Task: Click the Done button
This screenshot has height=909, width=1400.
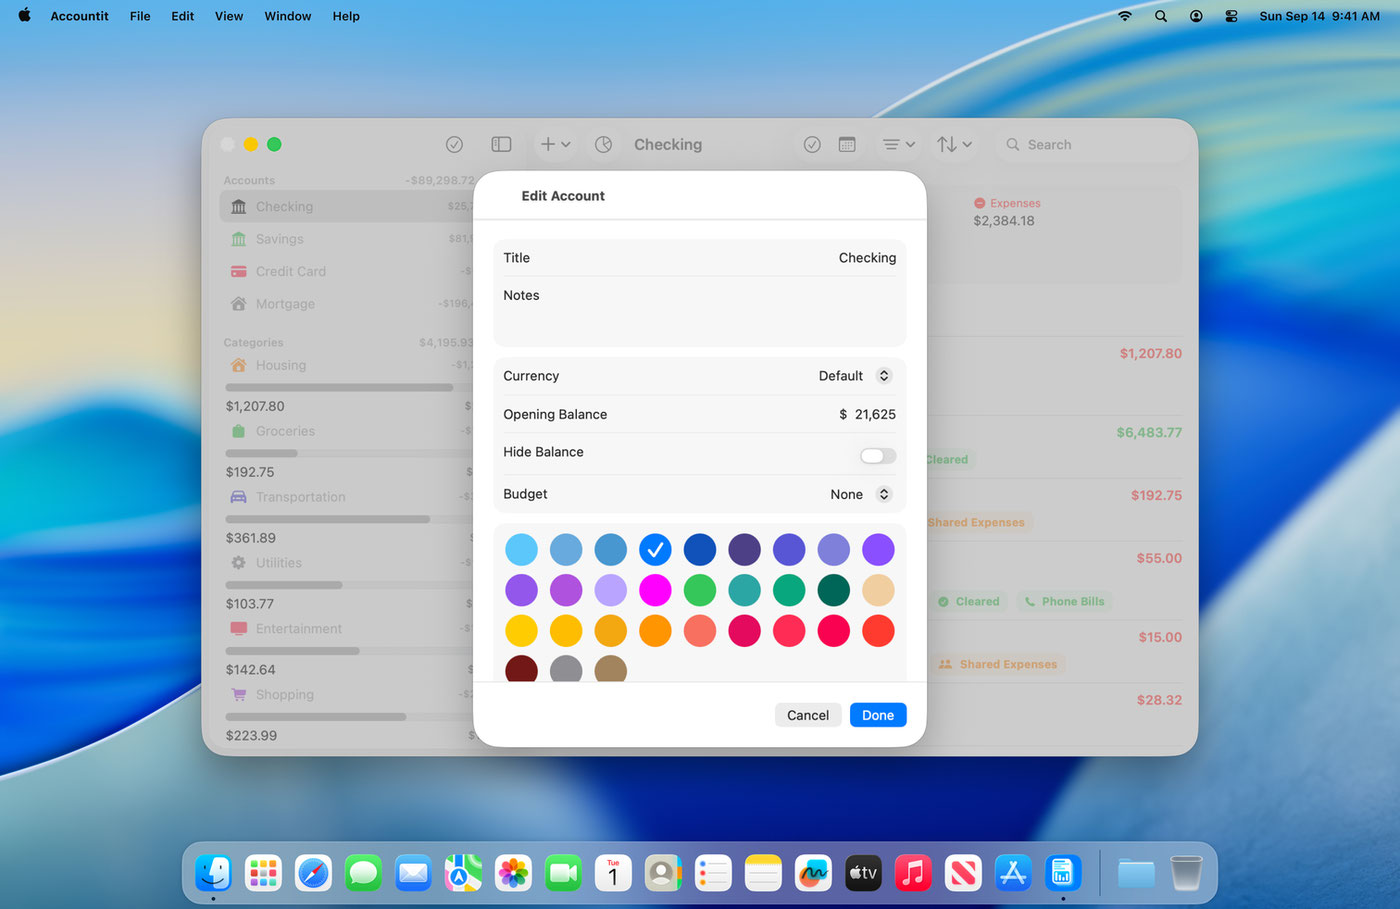Action: pos(877,715)
